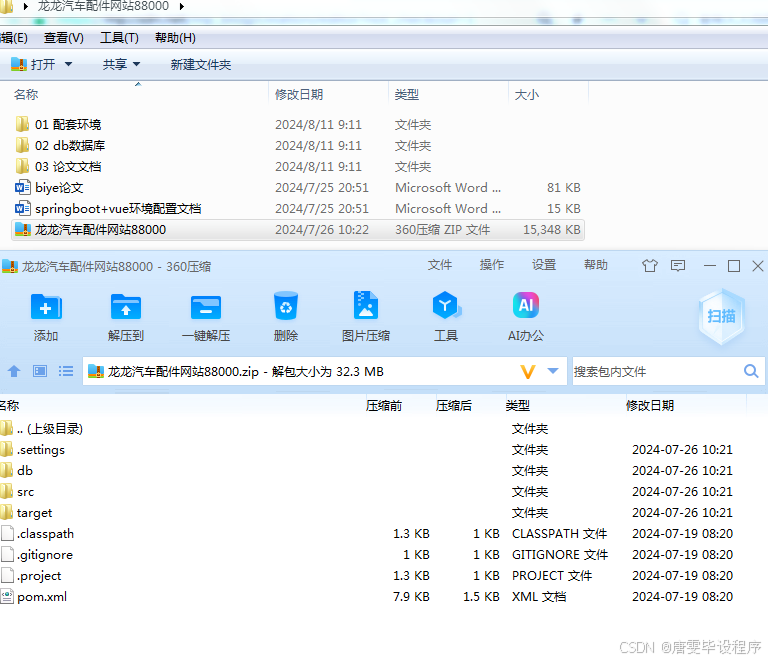
Task: Click the 解压到 (Extract to) icon
Action: (126, 307)
